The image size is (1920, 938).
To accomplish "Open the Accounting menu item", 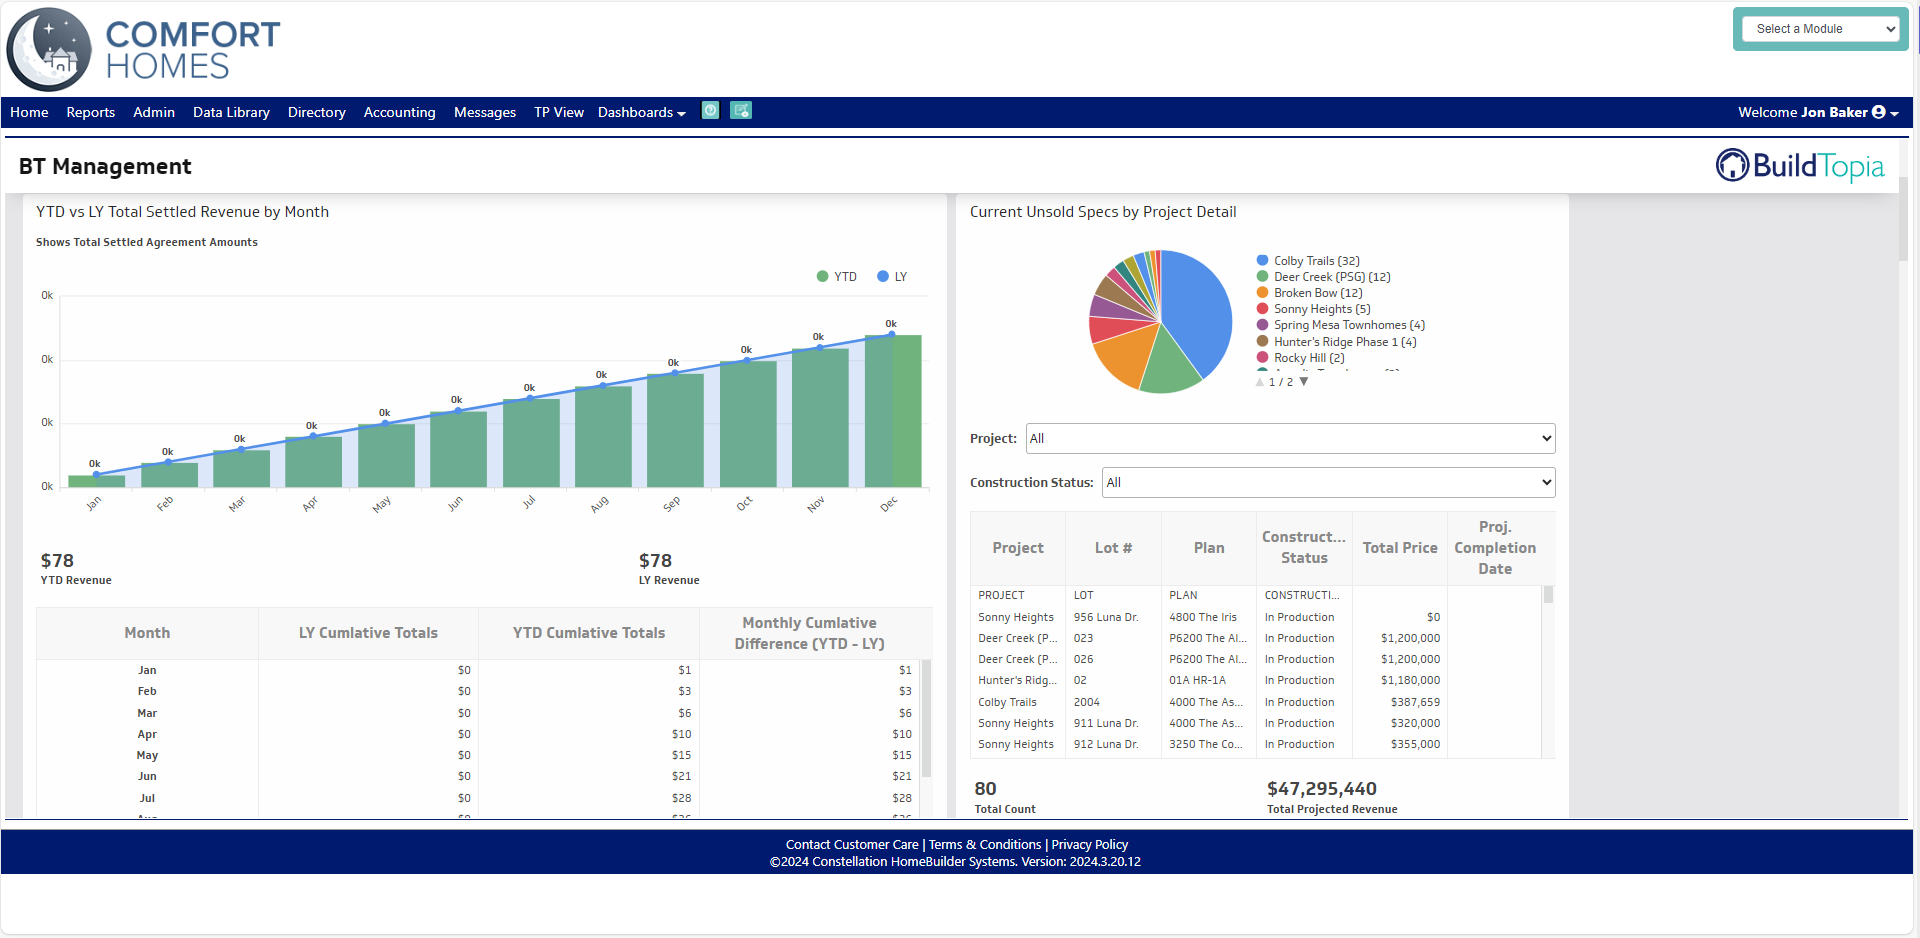I will 399,112.
